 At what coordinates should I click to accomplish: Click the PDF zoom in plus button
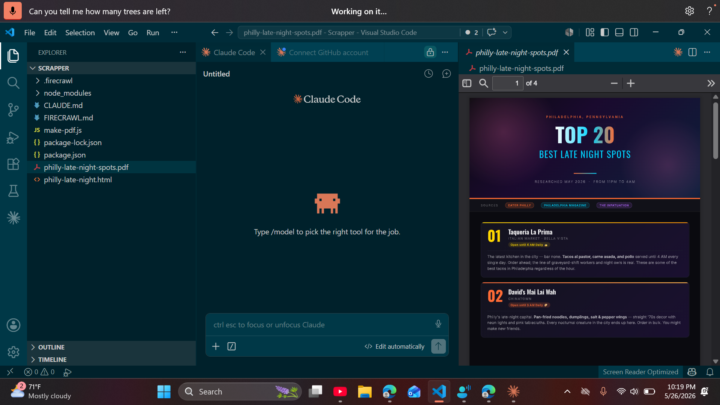point(630,83)
